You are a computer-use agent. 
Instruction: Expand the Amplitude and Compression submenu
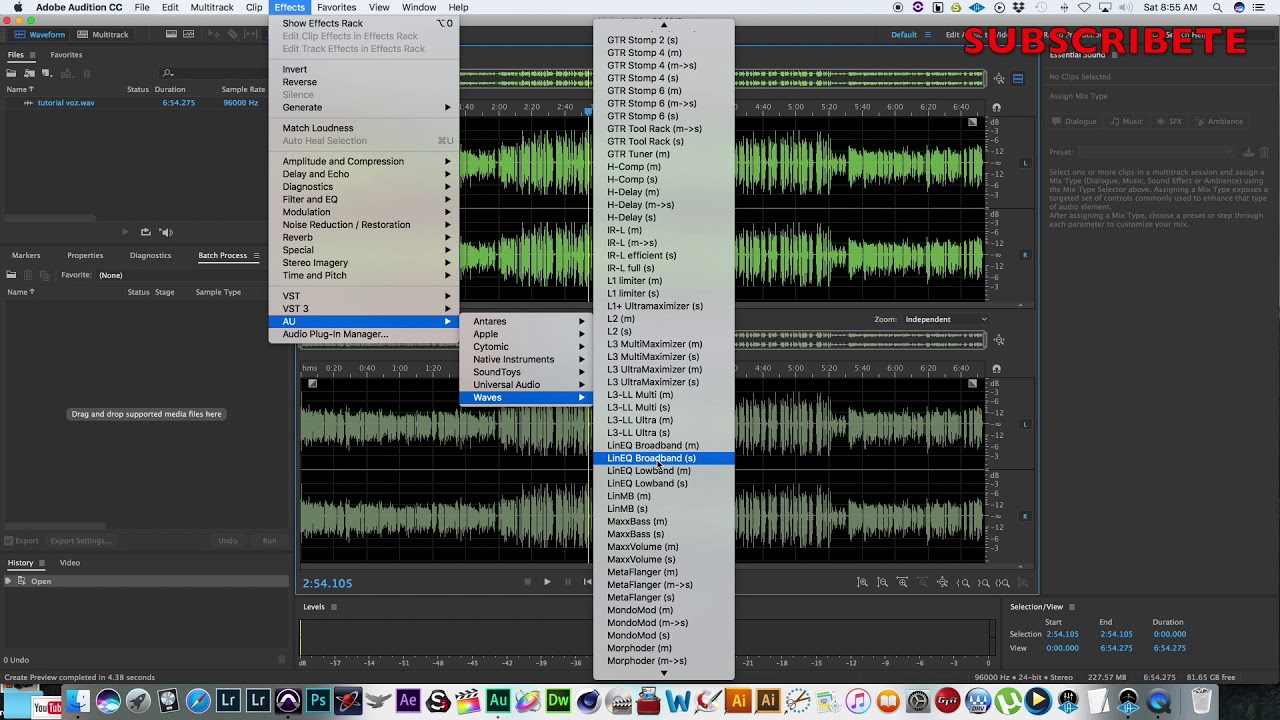(x=363, y=161)
